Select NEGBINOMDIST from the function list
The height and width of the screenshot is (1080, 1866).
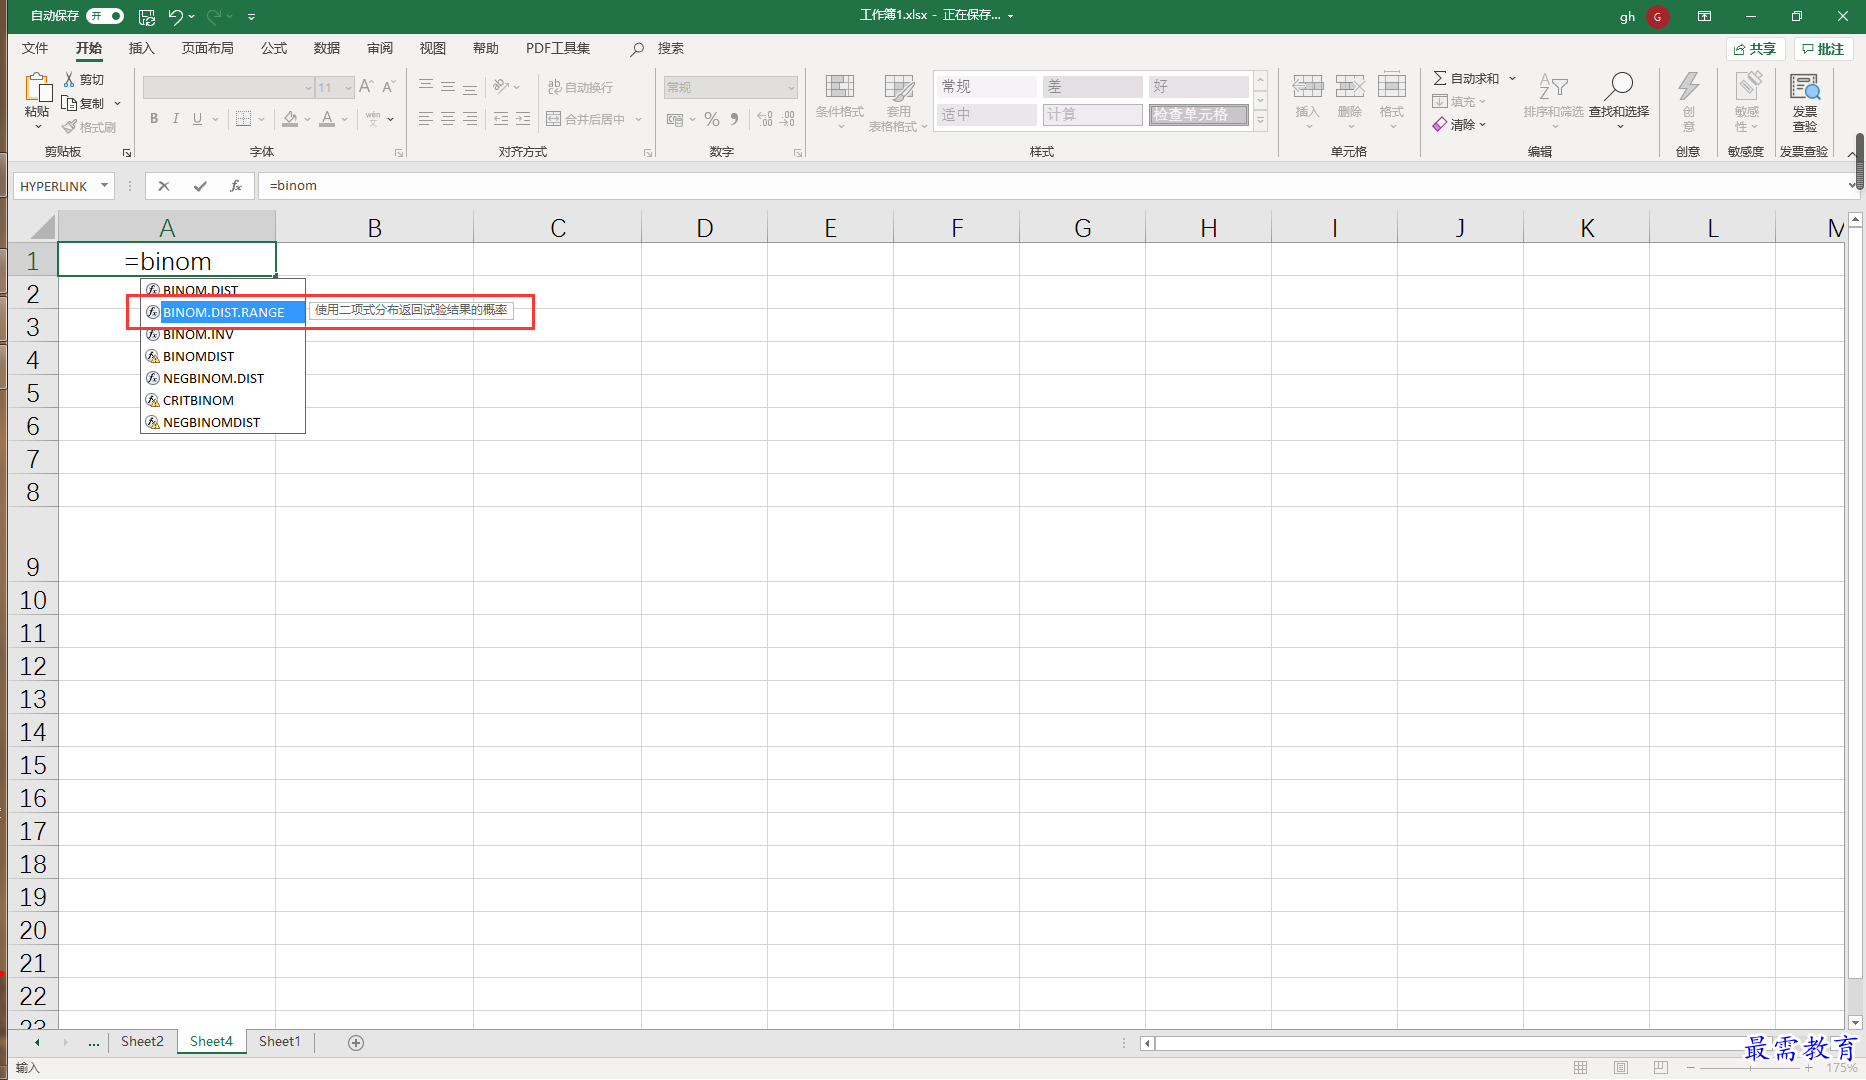pos(223,422)
